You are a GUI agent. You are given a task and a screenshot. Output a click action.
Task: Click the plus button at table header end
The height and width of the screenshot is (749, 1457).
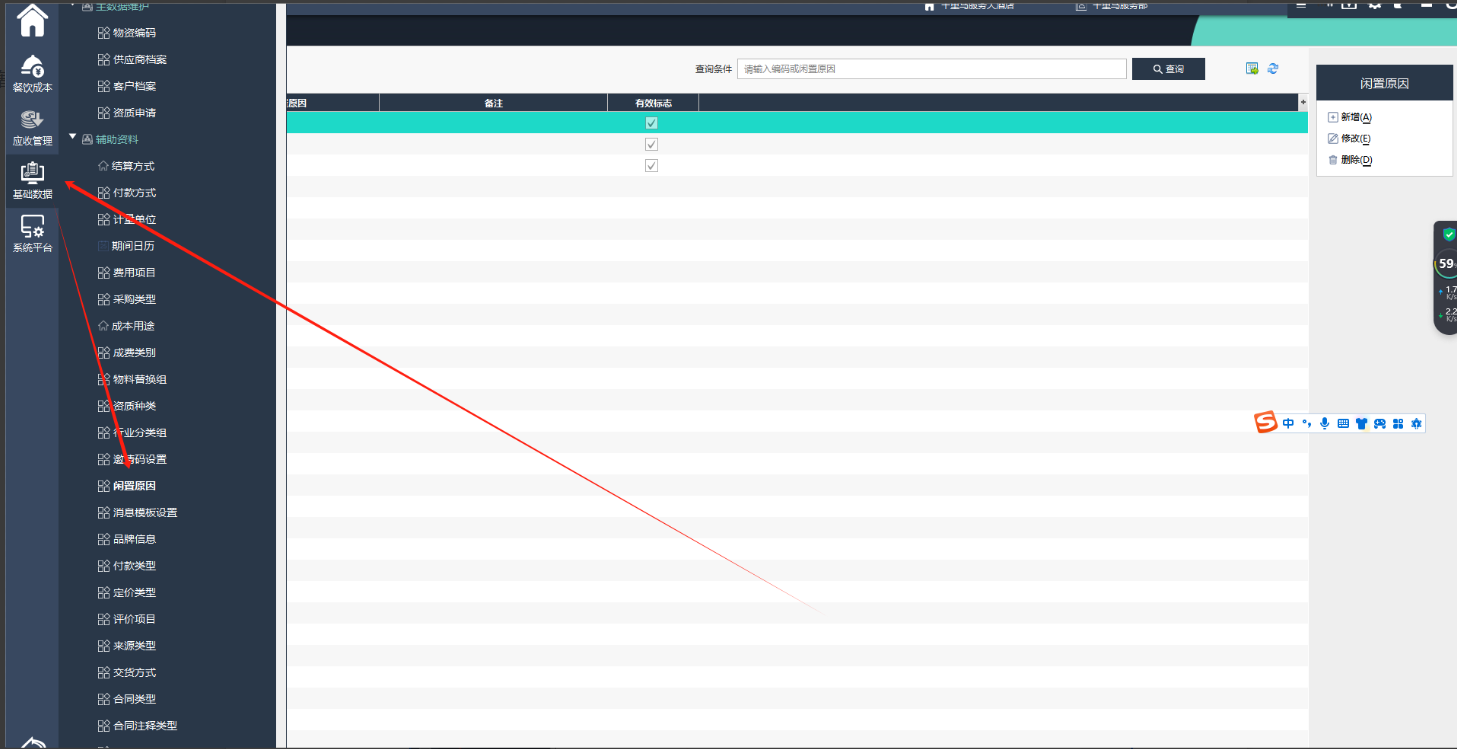click(1302, 102)
